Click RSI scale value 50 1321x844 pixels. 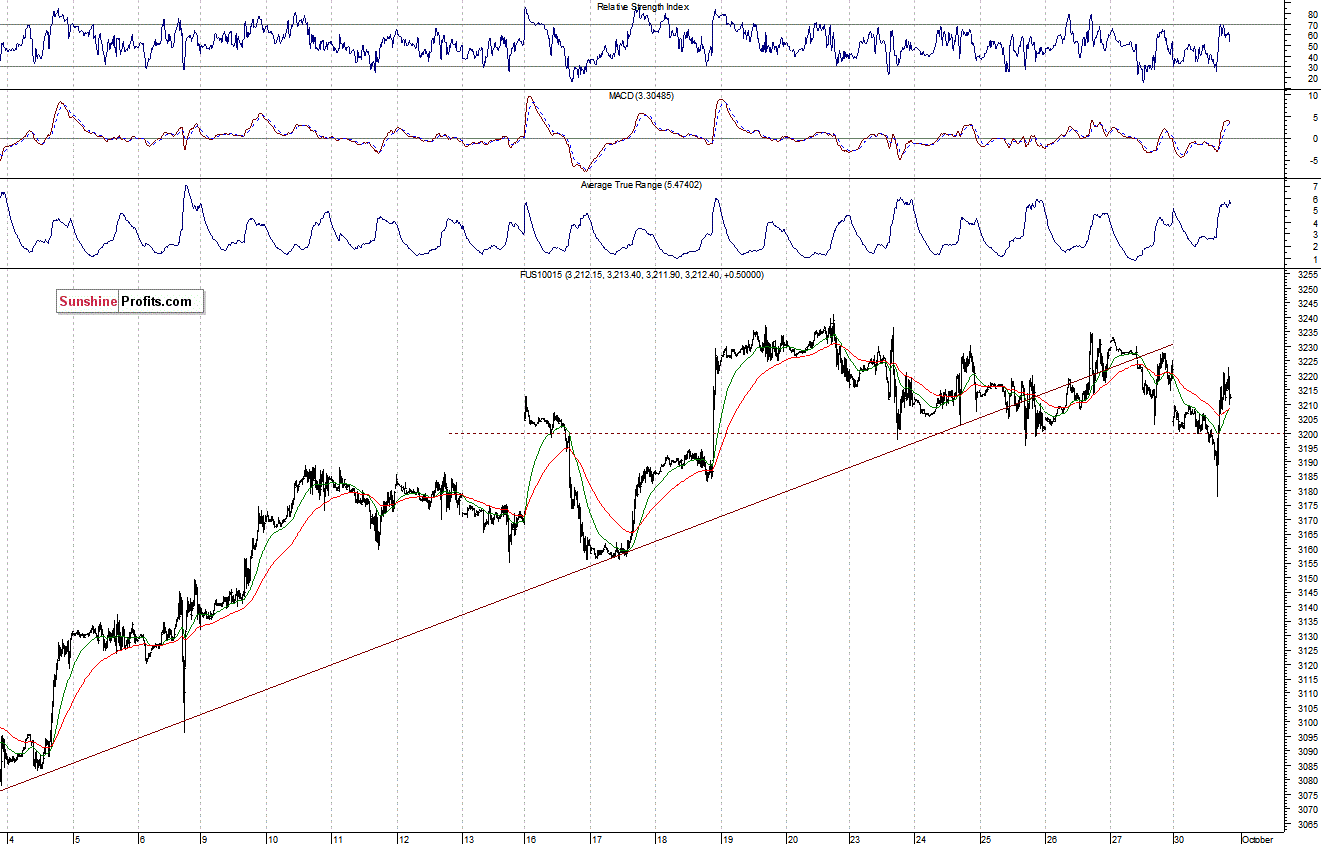(1311, 46)
